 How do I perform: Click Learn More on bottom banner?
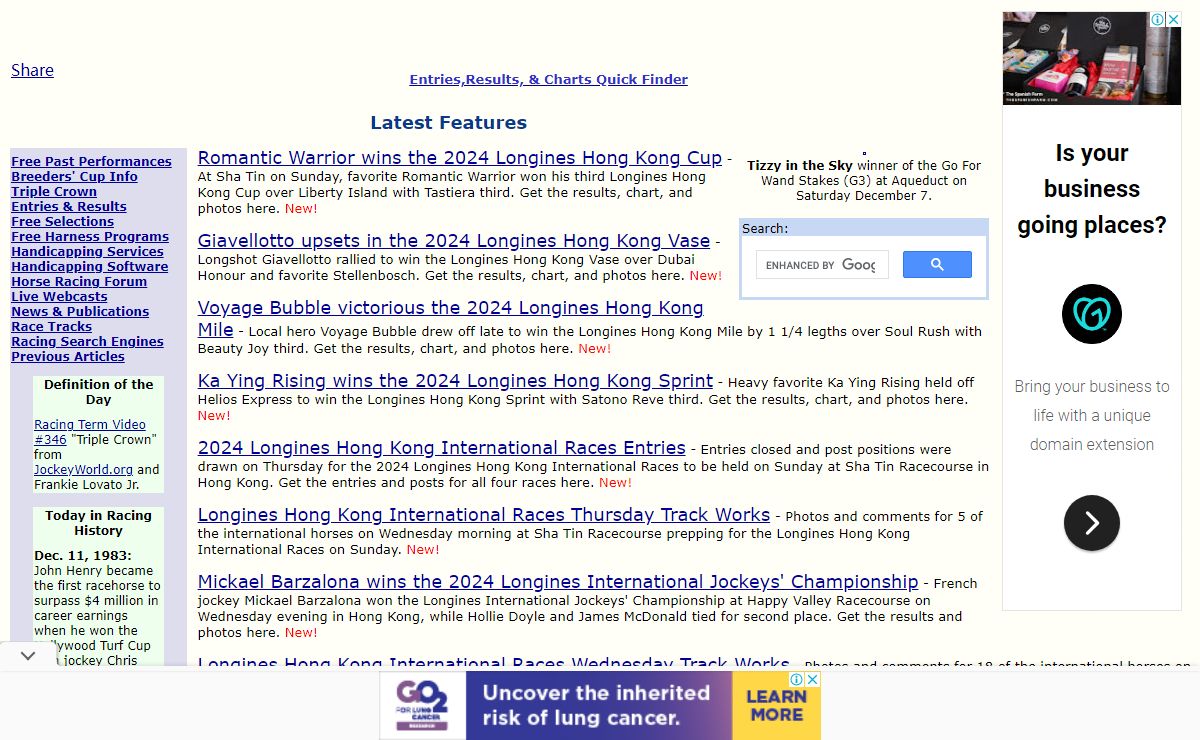(776, 705)
